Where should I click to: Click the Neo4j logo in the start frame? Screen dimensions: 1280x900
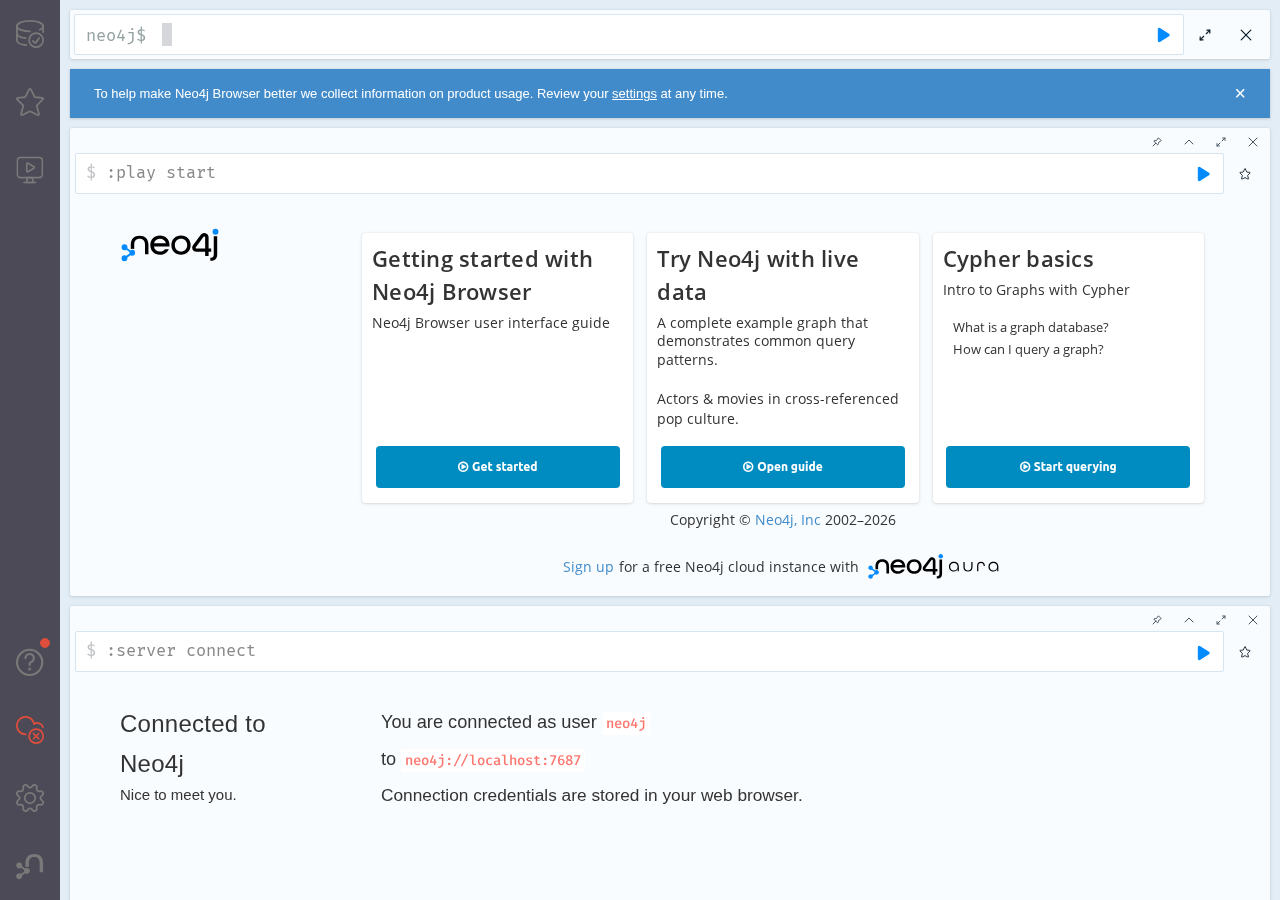pos(170,245)
